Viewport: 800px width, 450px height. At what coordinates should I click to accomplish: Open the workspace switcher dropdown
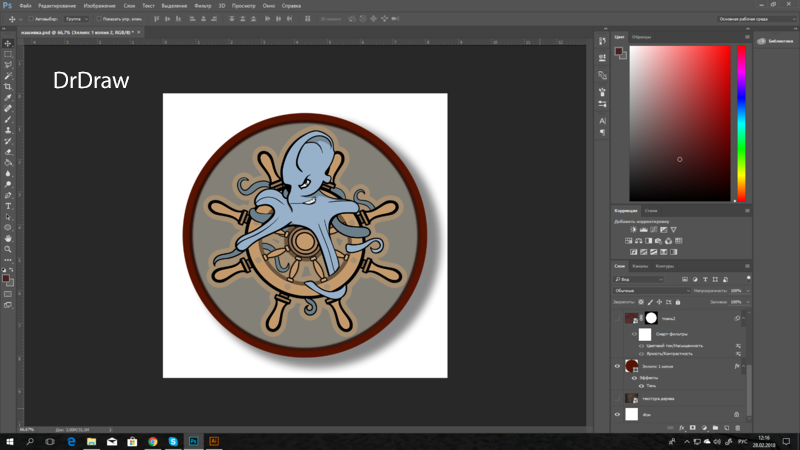[x=757, y=19]
